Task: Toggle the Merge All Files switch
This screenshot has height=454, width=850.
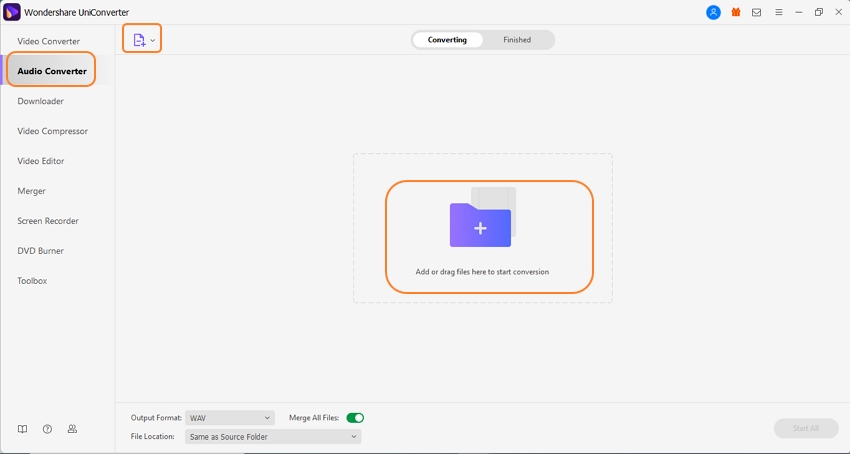Action: coord(355,418)
